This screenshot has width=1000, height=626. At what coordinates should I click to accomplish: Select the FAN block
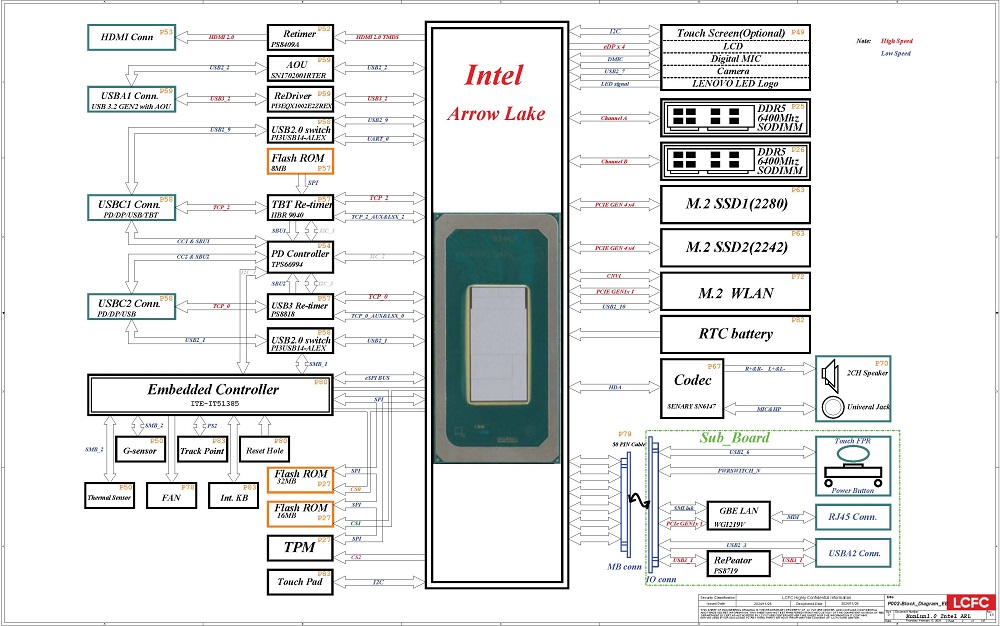point(171,496)
